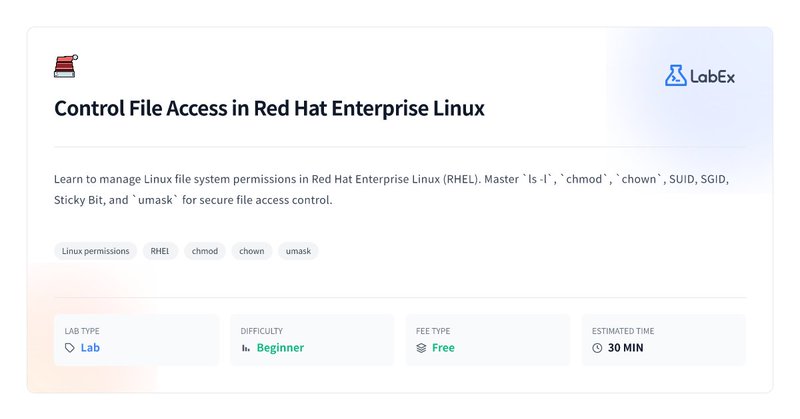
Task: Click the tag icon beside Lab
Action: [x=69, y=348]
